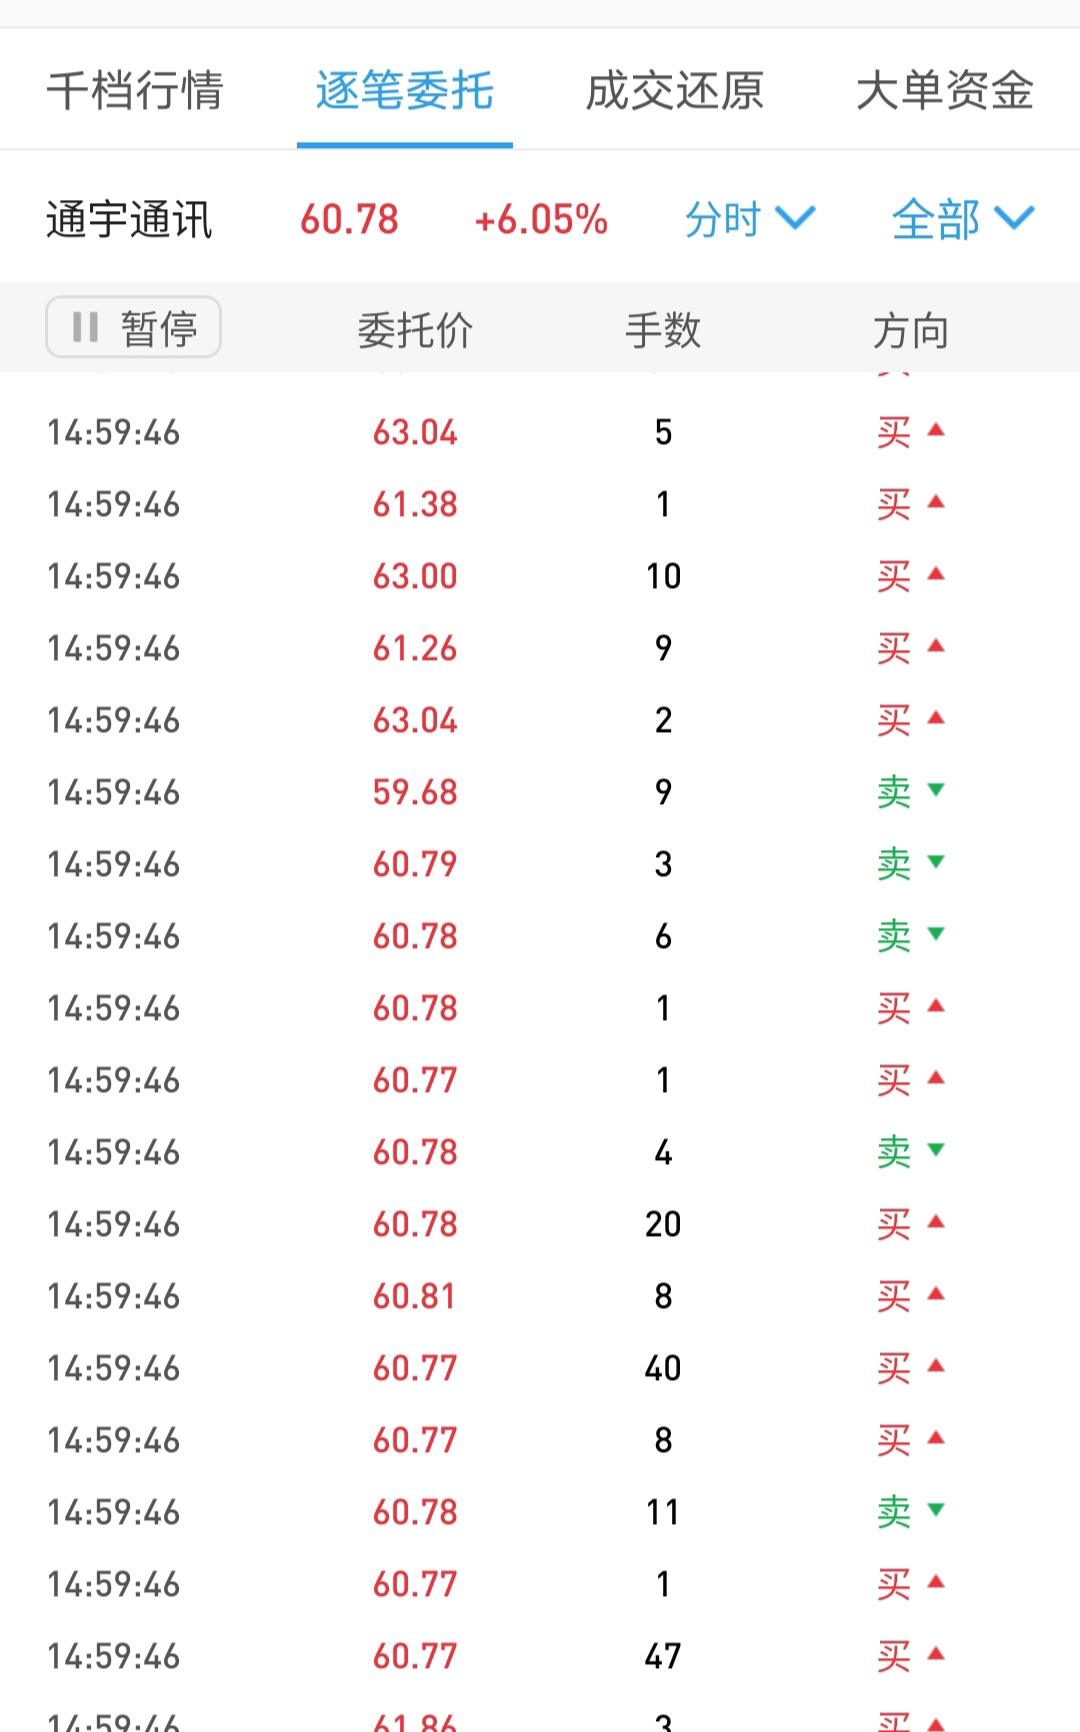Switch to 千档行情 tab

[x=135, y=90]
